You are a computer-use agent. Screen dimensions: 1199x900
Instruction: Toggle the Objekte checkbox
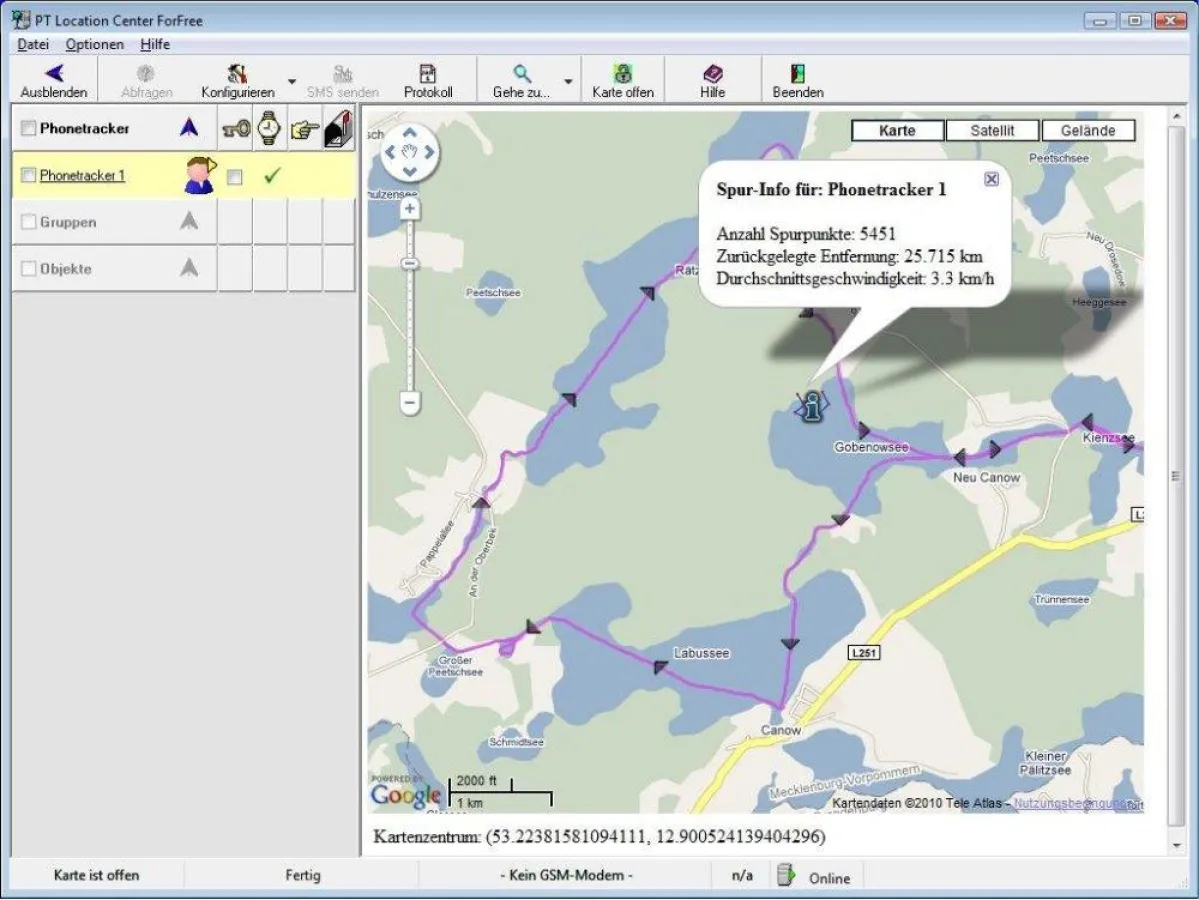click(27, 268)
